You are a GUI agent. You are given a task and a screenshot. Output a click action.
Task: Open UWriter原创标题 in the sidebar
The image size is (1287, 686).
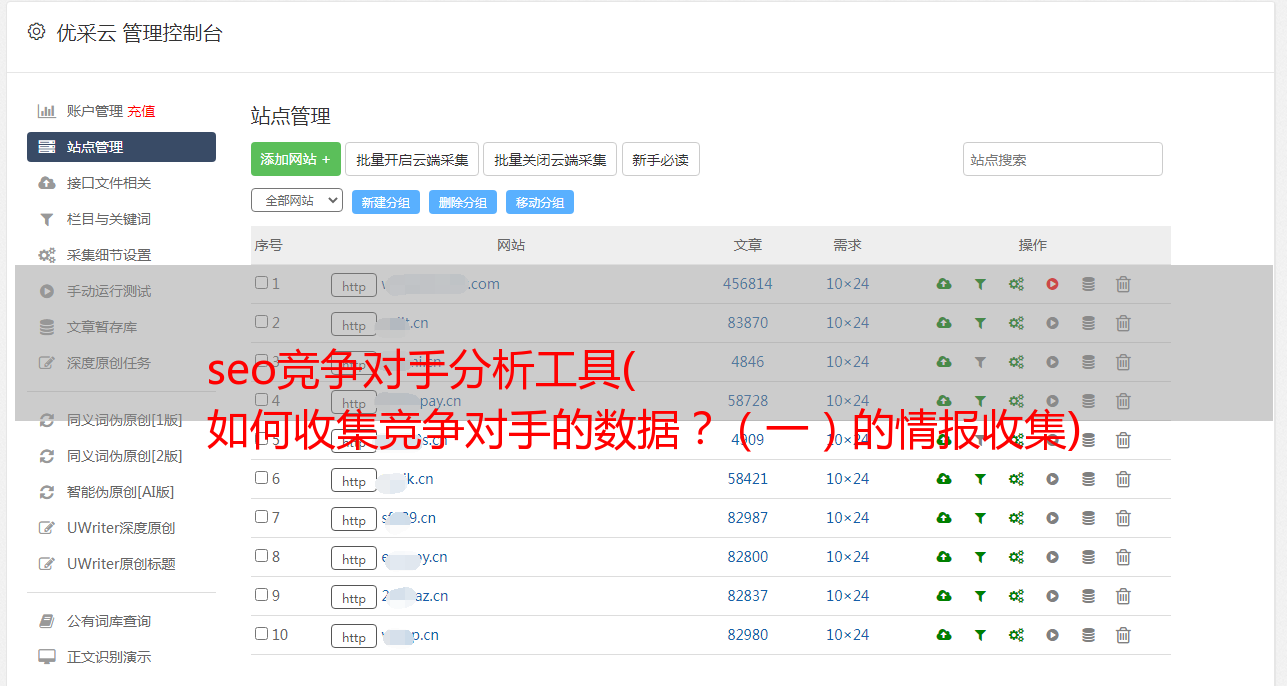click(121, 564)
